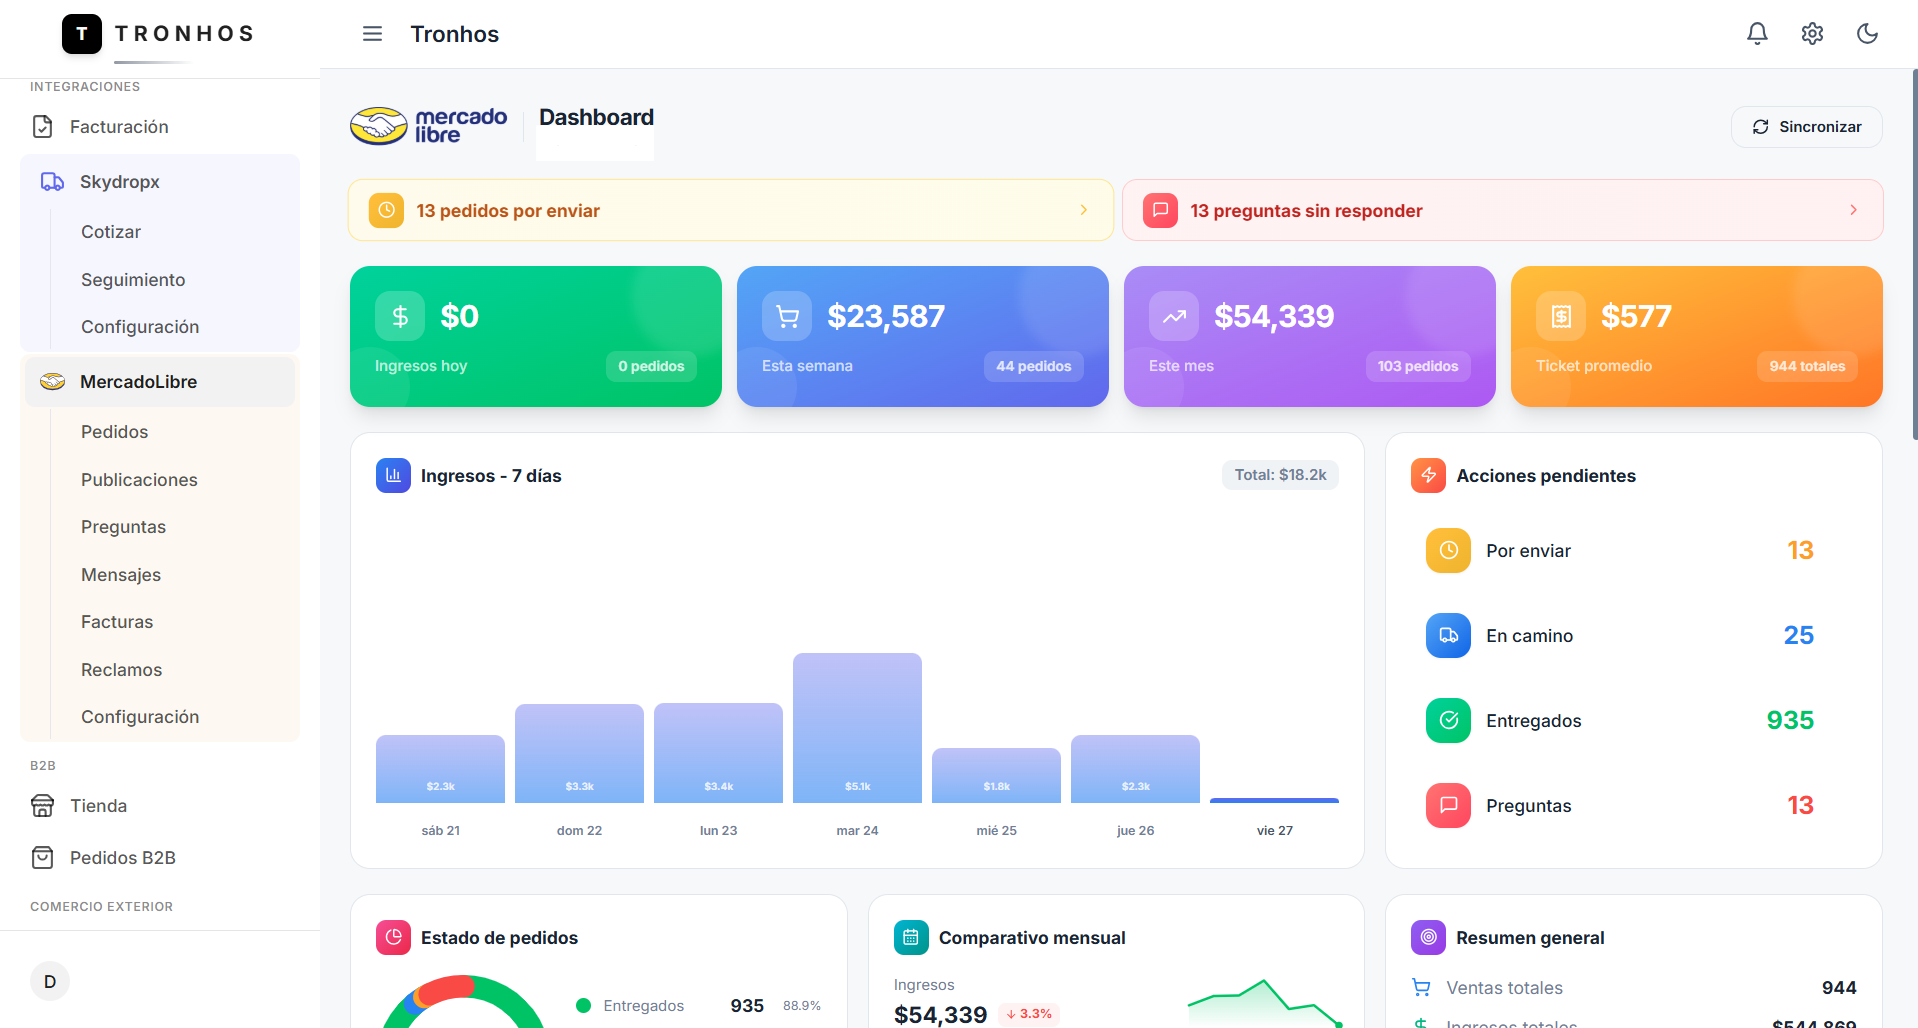Click the 0 pedidos badge

(x=651, y=366)
